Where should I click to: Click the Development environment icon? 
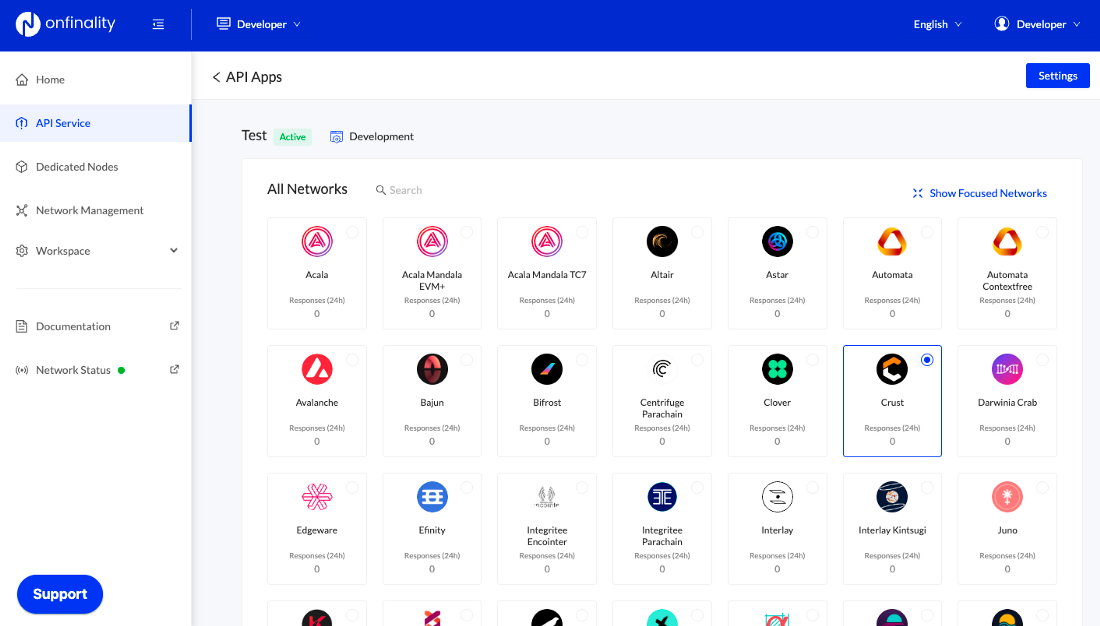tap(336, 137)
